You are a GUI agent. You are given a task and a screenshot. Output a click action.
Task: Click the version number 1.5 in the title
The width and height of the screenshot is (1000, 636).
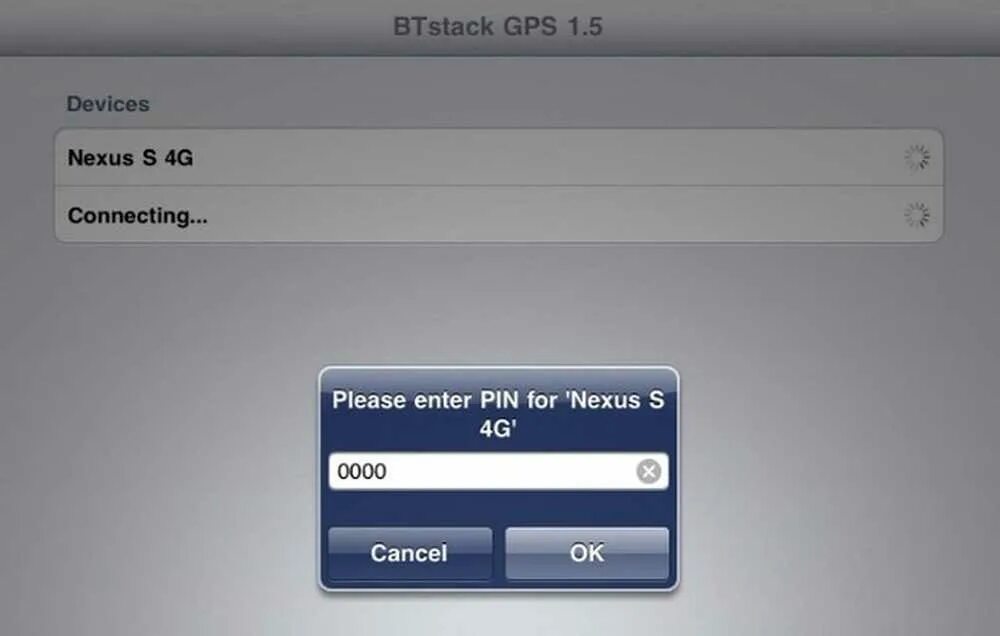click(585, 27)
